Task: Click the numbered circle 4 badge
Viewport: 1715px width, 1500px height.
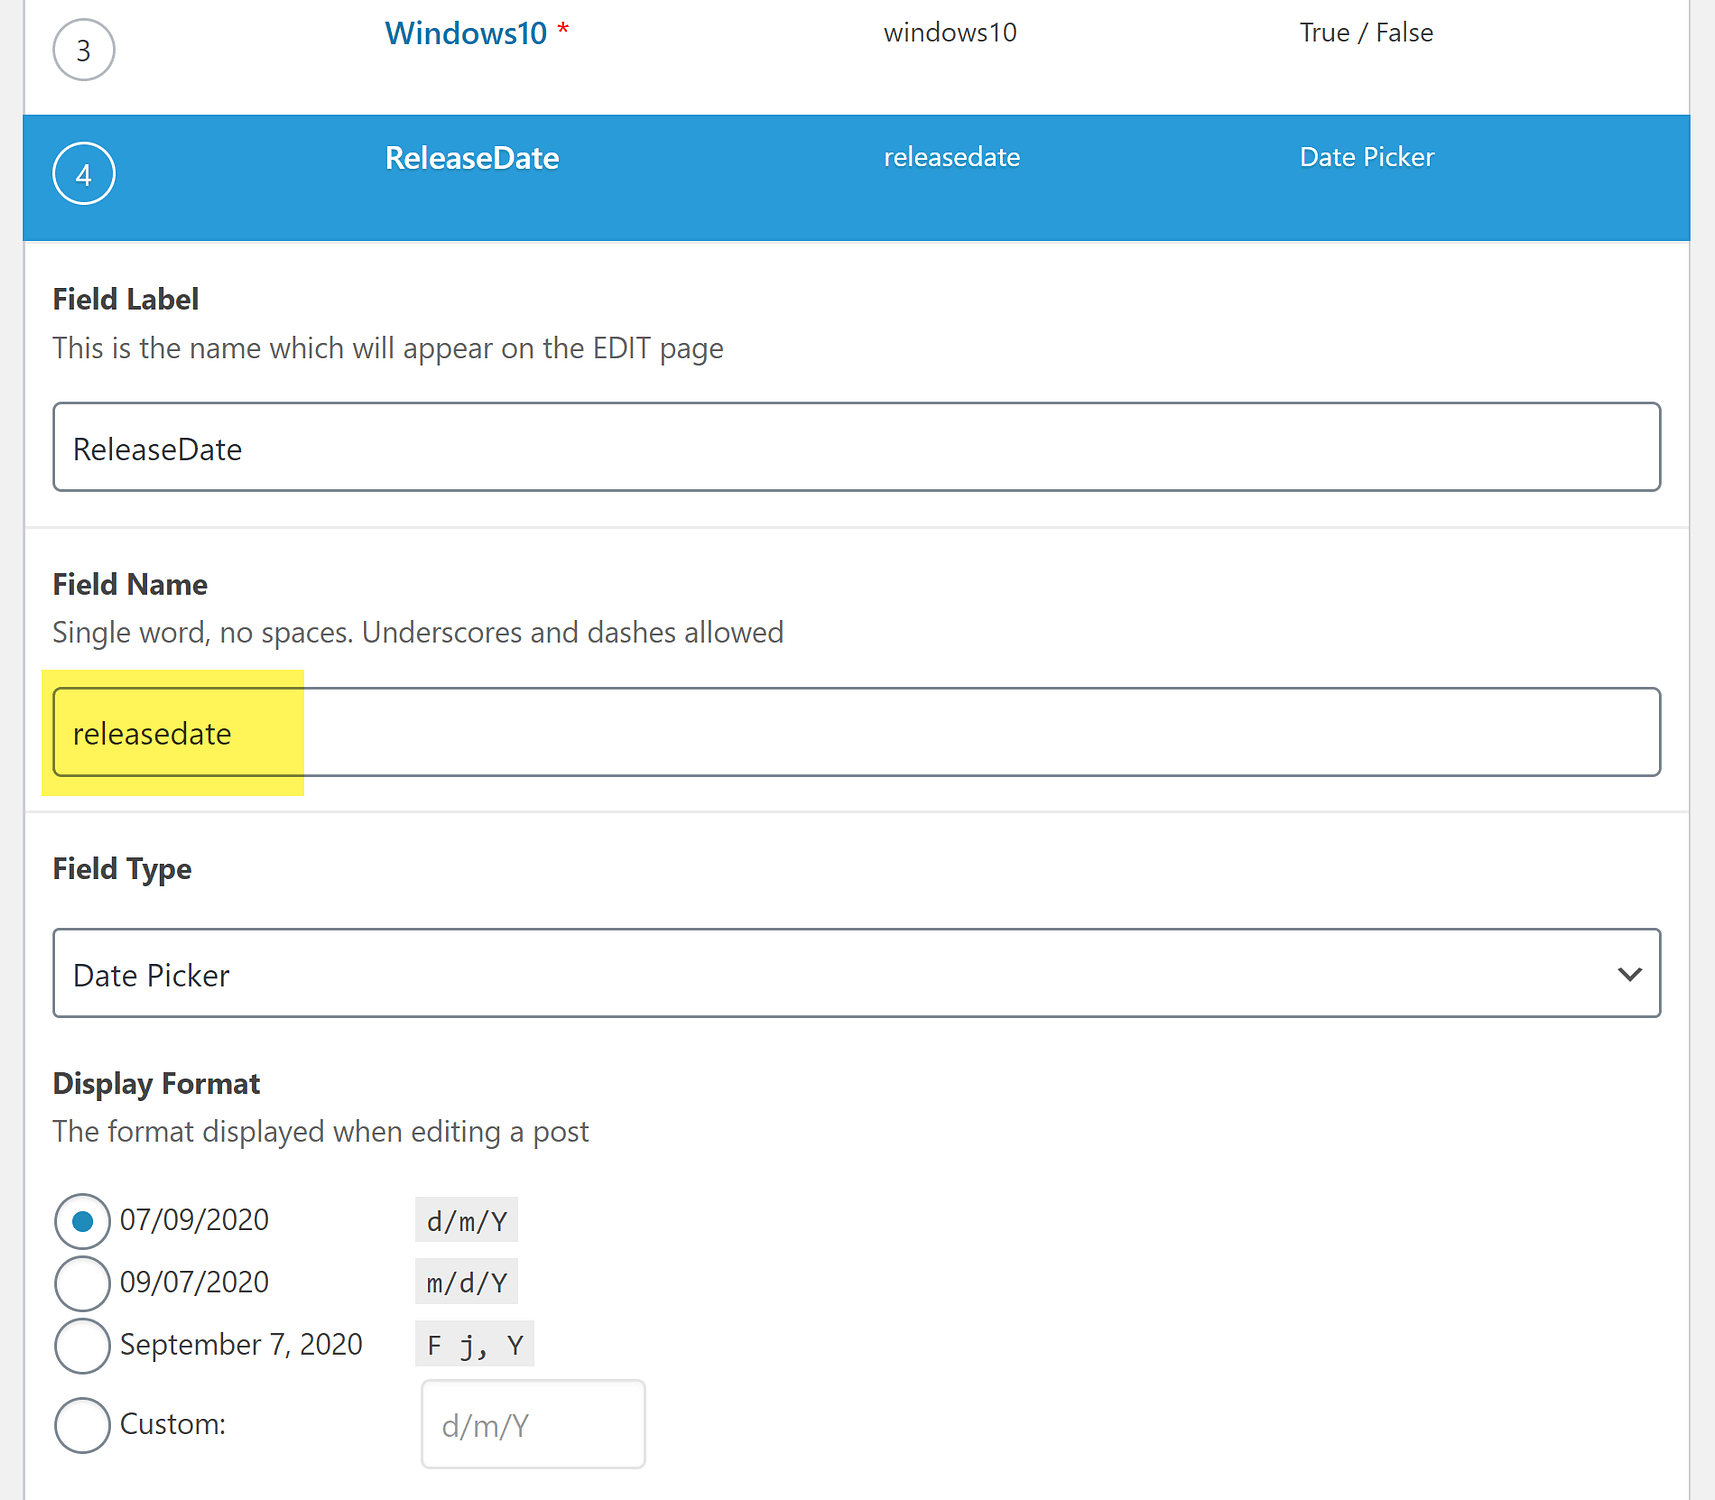Action: [83, 172]
